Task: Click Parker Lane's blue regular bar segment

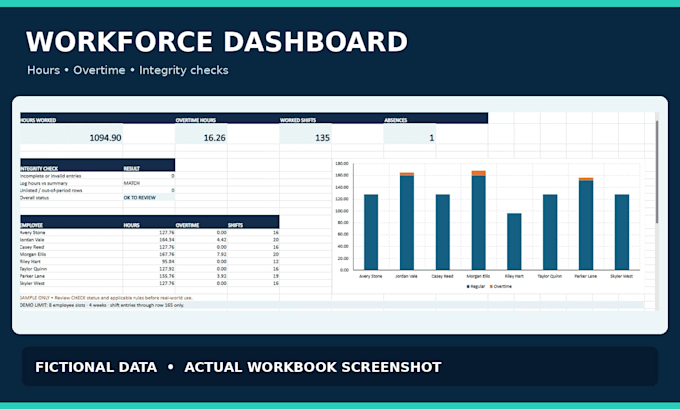Action: click(x=586, y=225)
